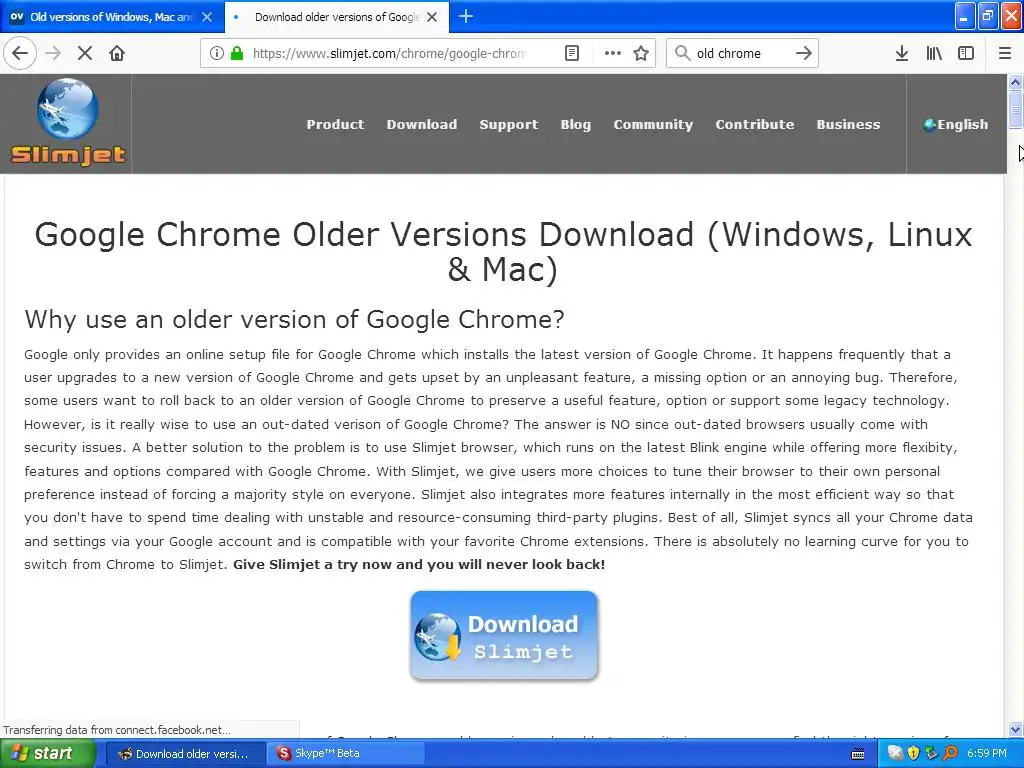Open the Firefox hamburger menu
Image resolution: width=1024 pixels, height=768 pixels.
coord(1004,53)
